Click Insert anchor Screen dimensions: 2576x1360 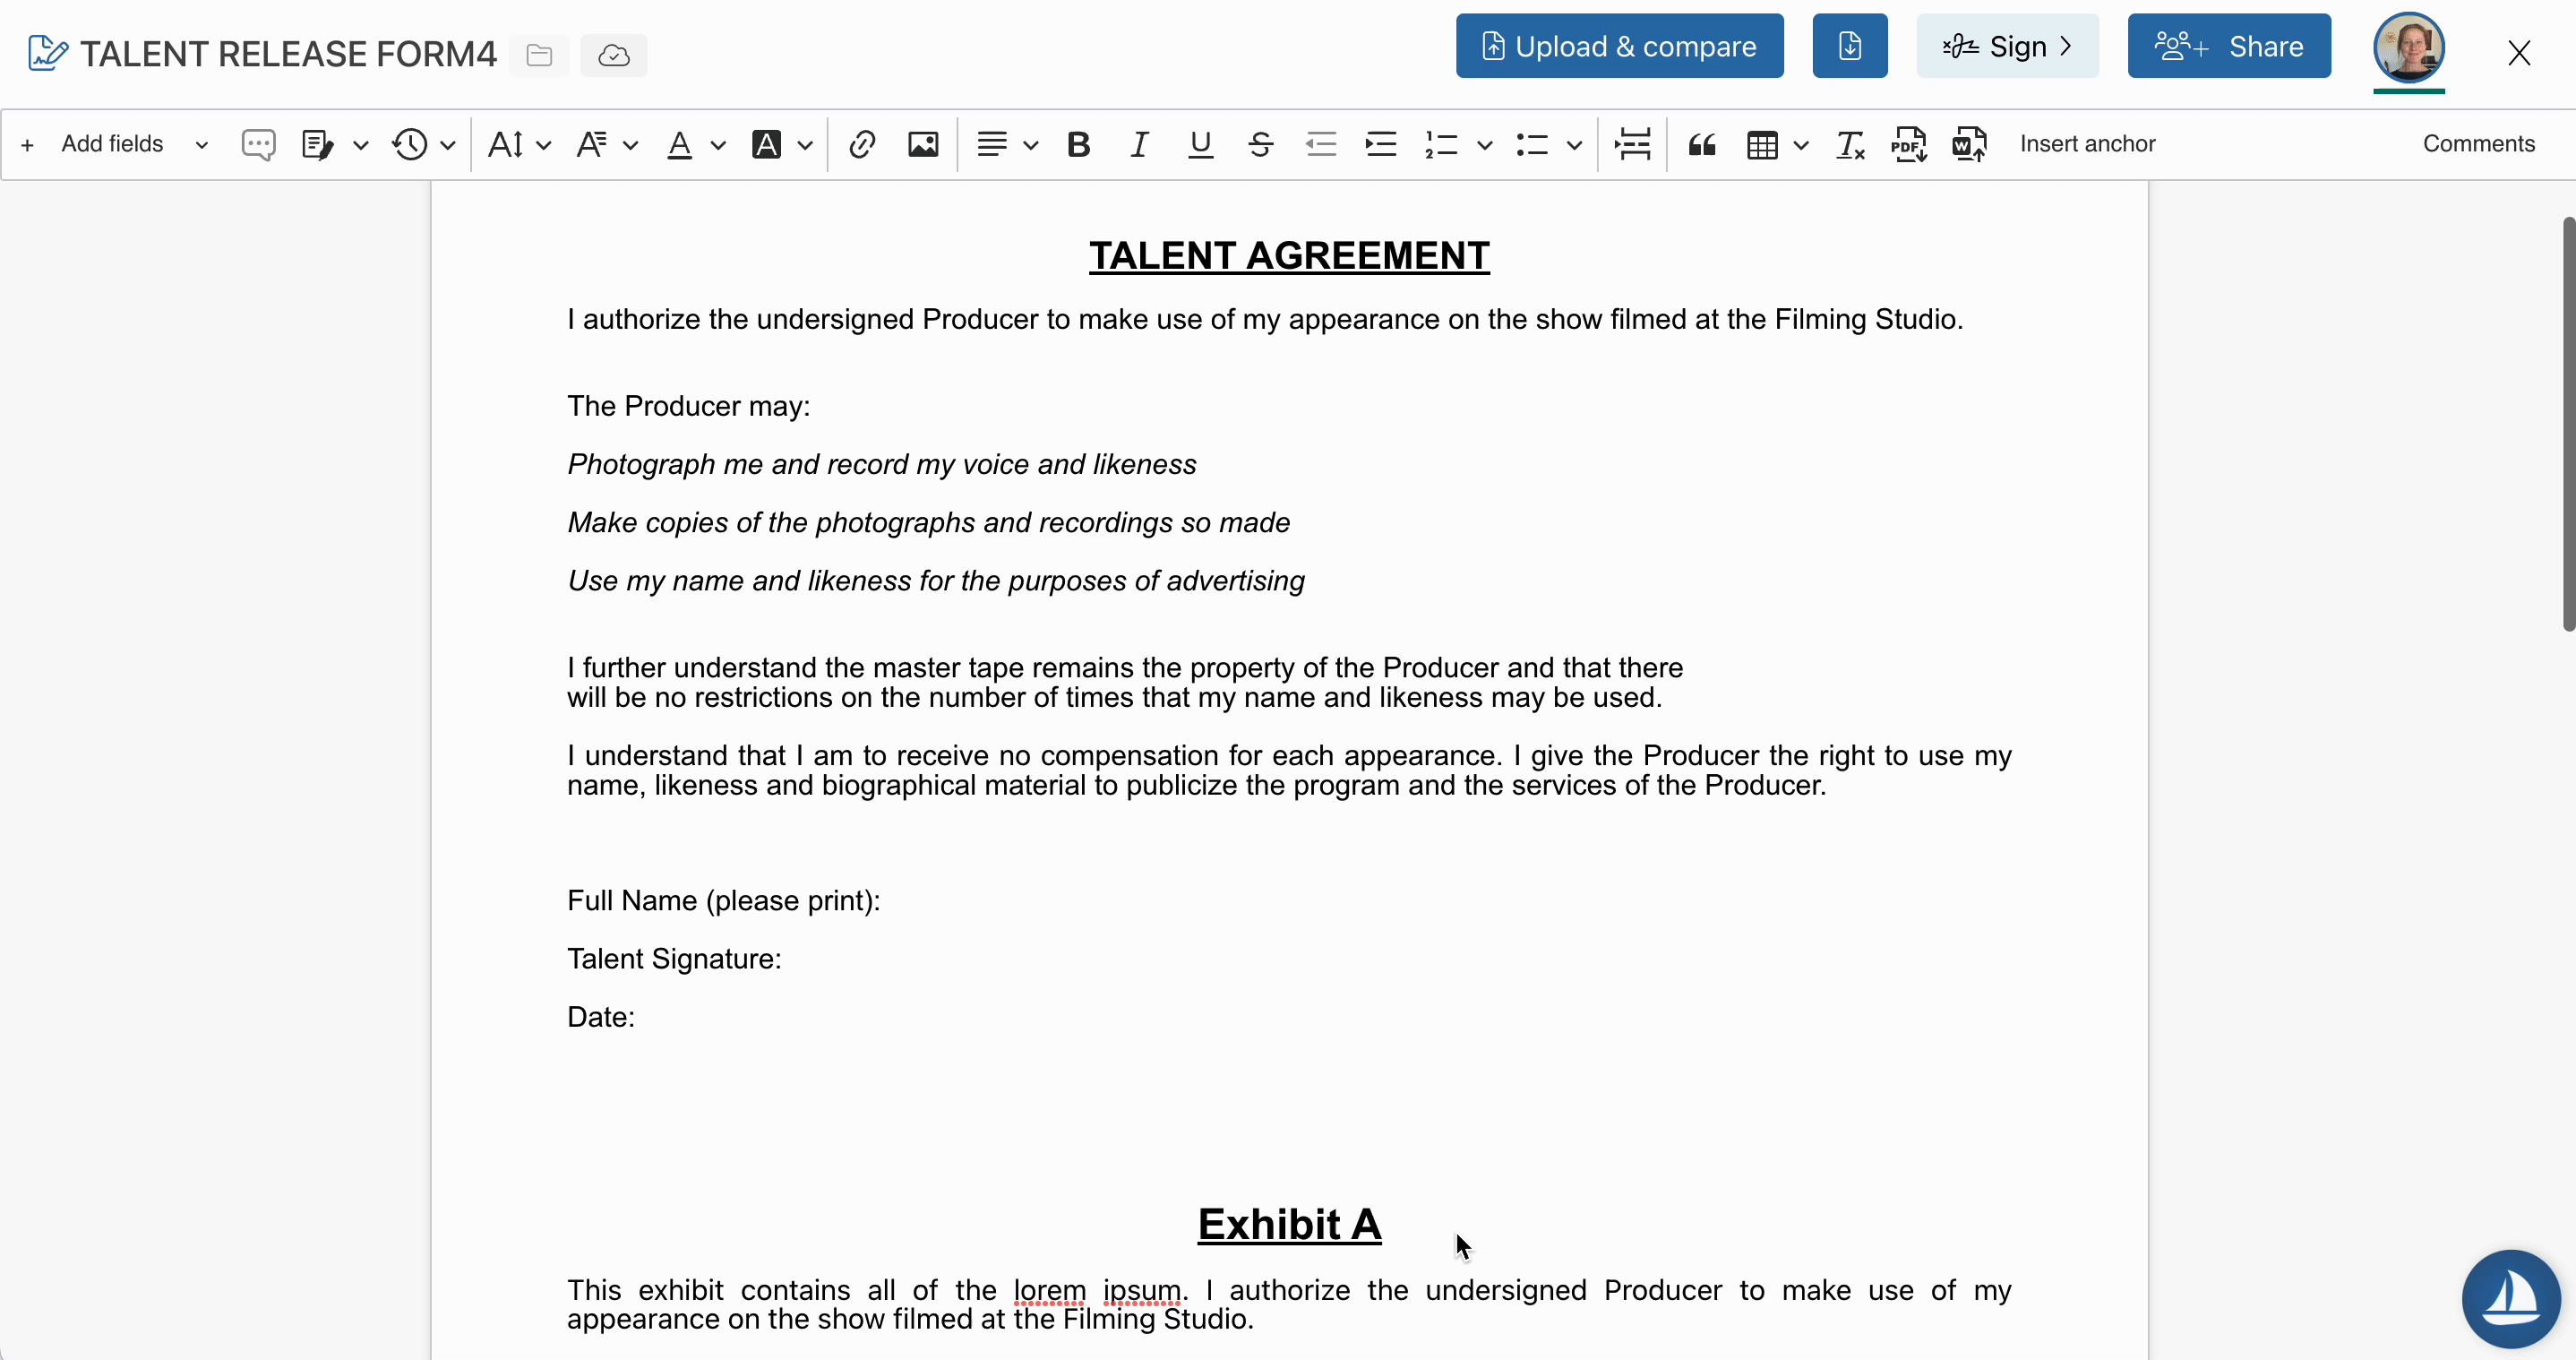2087,144
